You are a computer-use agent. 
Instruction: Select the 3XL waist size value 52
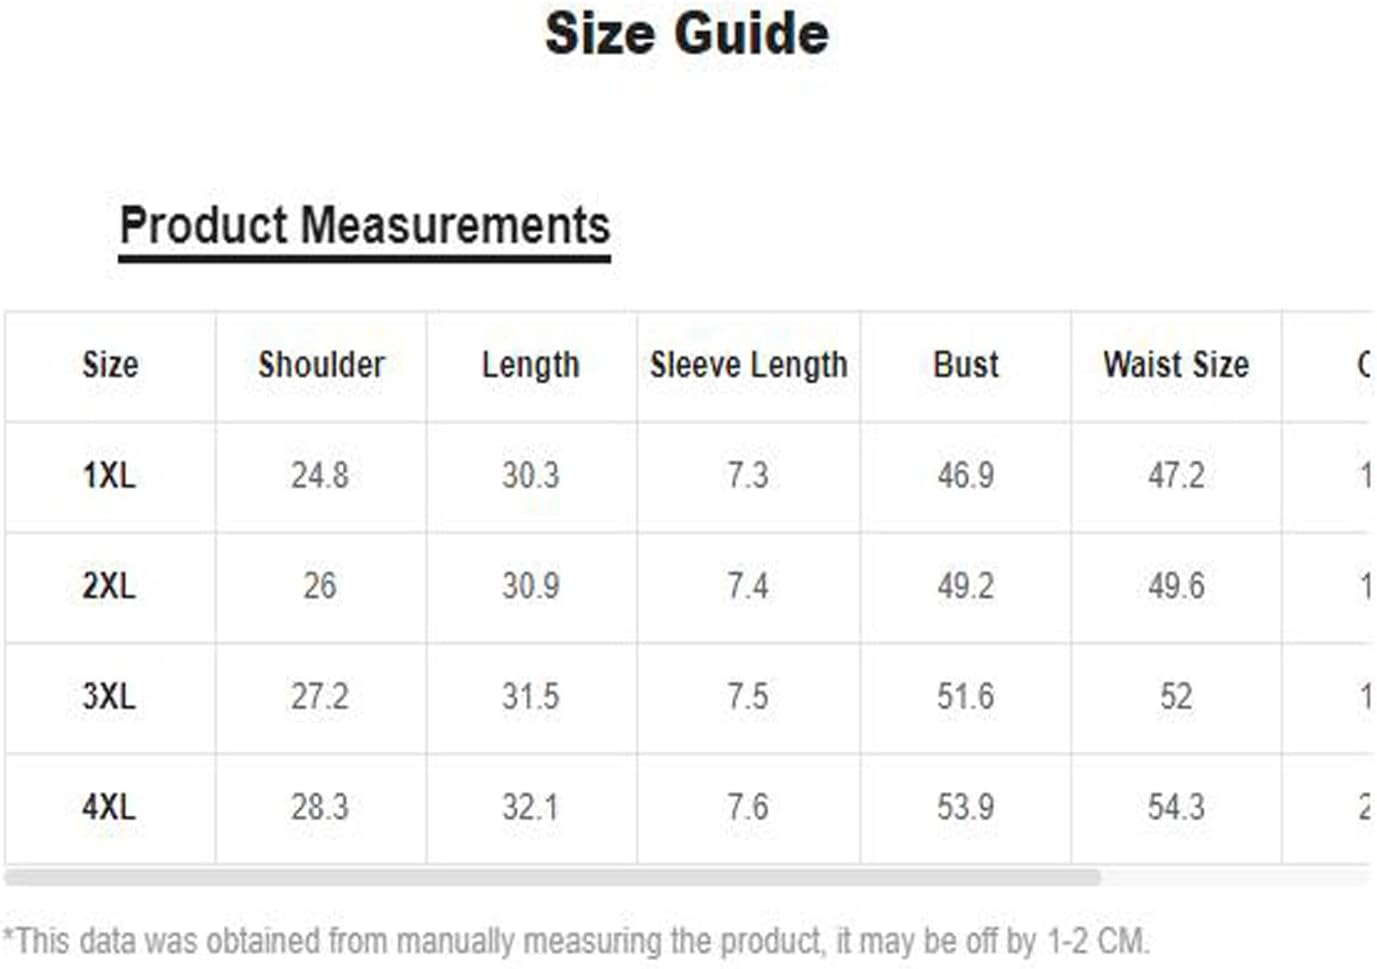(1176, 697)
